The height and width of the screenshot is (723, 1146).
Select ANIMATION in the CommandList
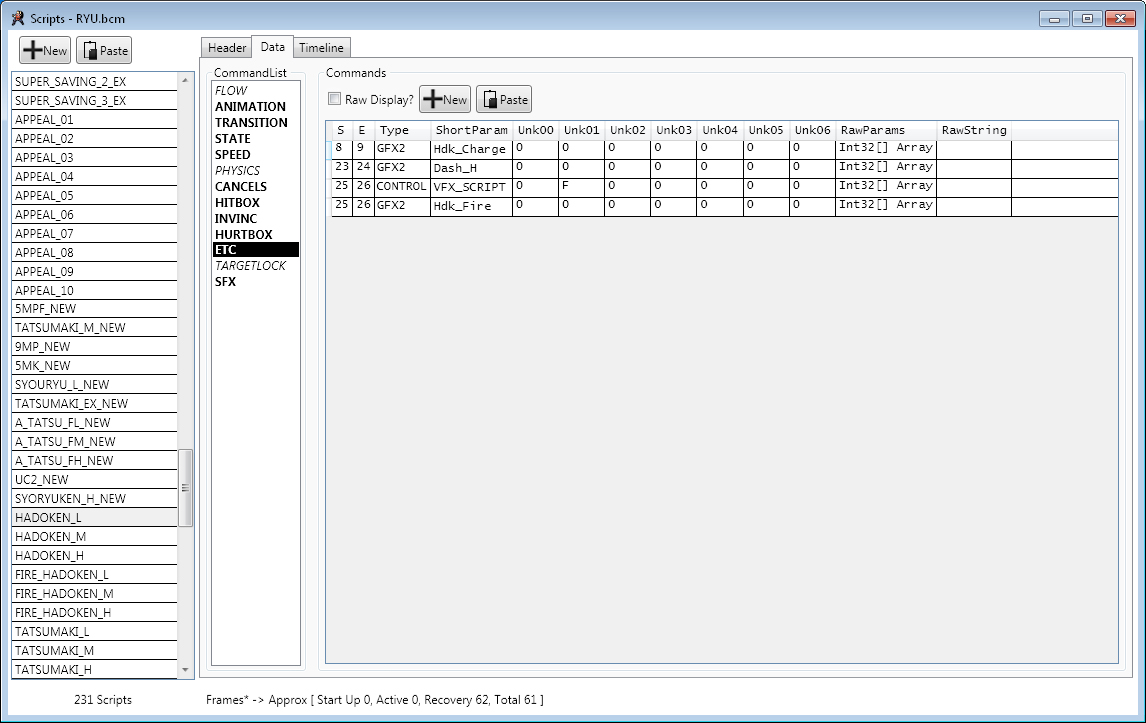[x=250, y=106]
